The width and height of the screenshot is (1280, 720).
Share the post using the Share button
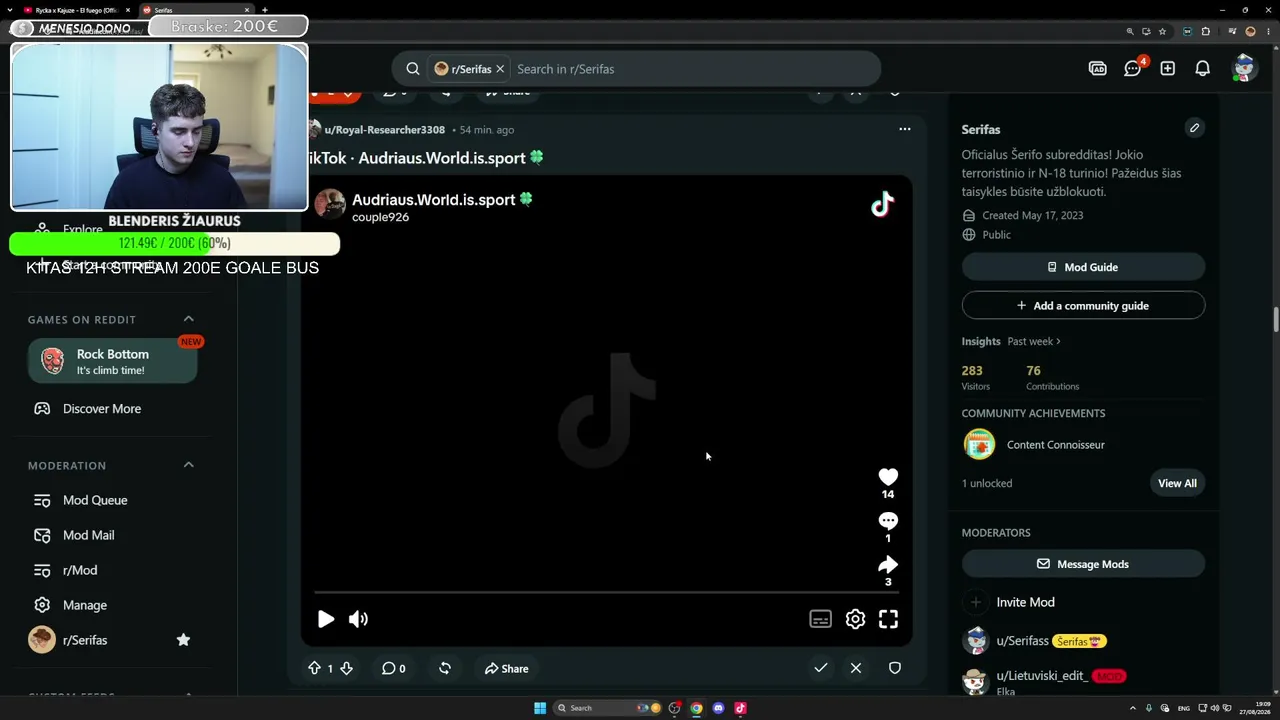coord(506,668)
